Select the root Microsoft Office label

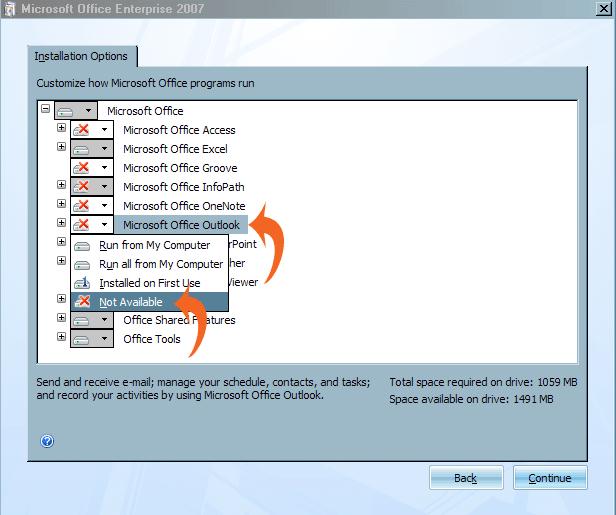pyautogui.click(x=145, y=111)
